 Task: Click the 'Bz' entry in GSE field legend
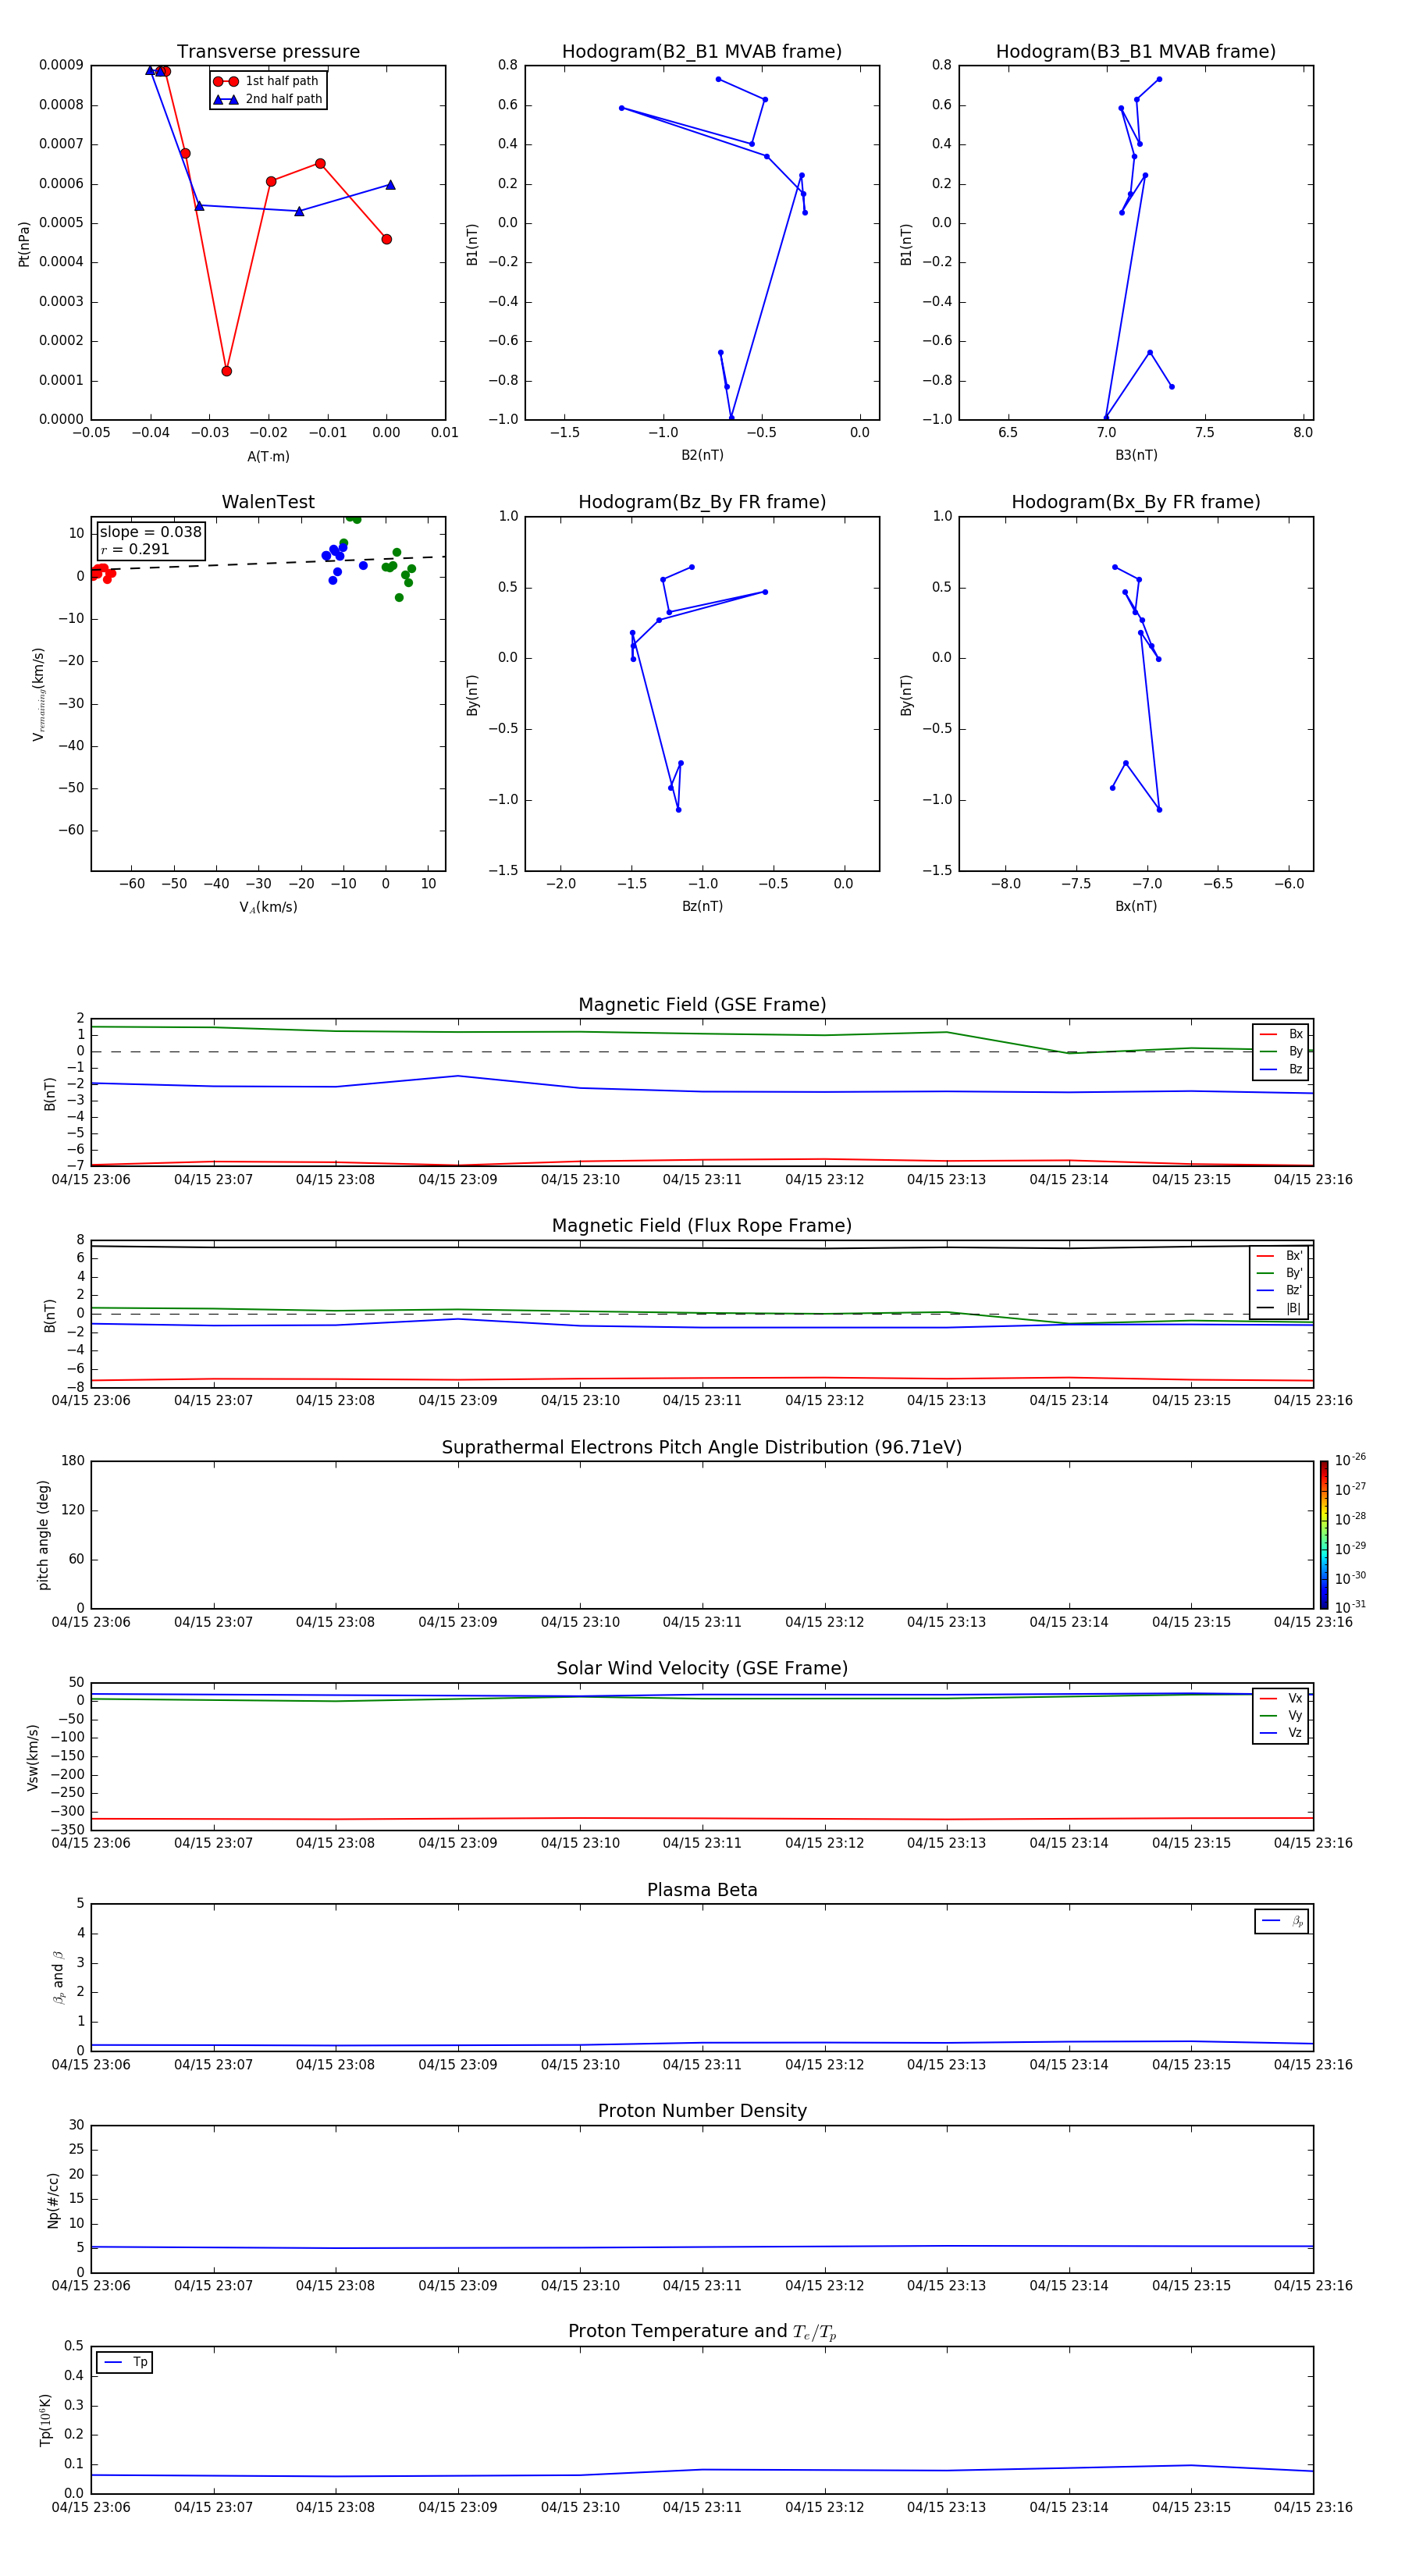pos(1281,1070)
